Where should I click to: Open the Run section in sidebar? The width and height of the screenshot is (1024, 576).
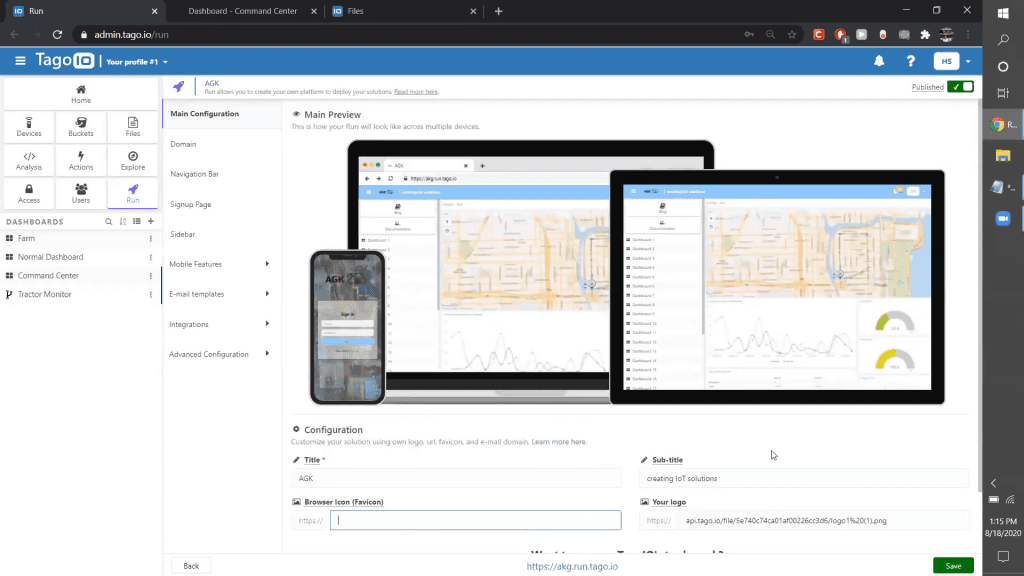(x=133, y=194)
